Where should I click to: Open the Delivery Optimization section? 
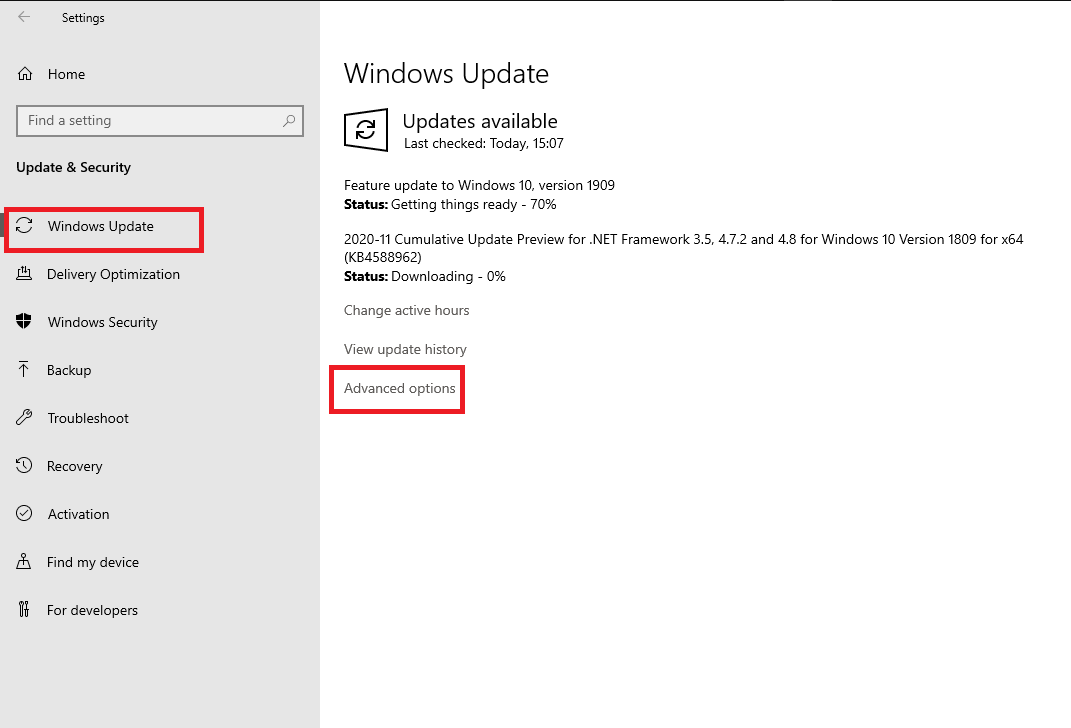pyautogui.click(x=113, y=274)
